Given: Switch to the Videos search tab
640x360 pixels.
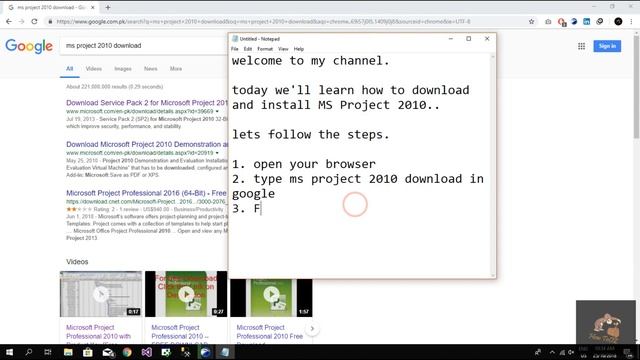Looking at the screenshot, I should (93, 69).
